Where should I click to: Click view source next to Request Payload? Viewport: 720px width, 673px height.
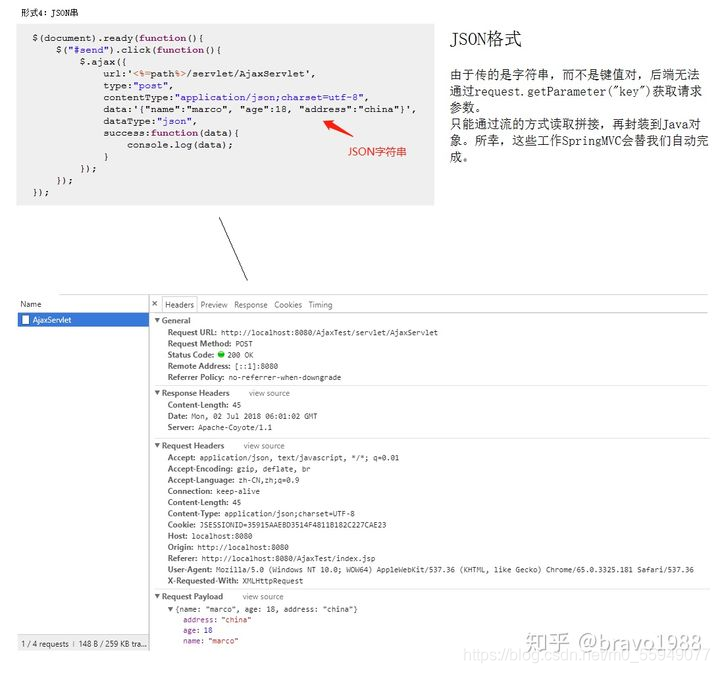263,597
